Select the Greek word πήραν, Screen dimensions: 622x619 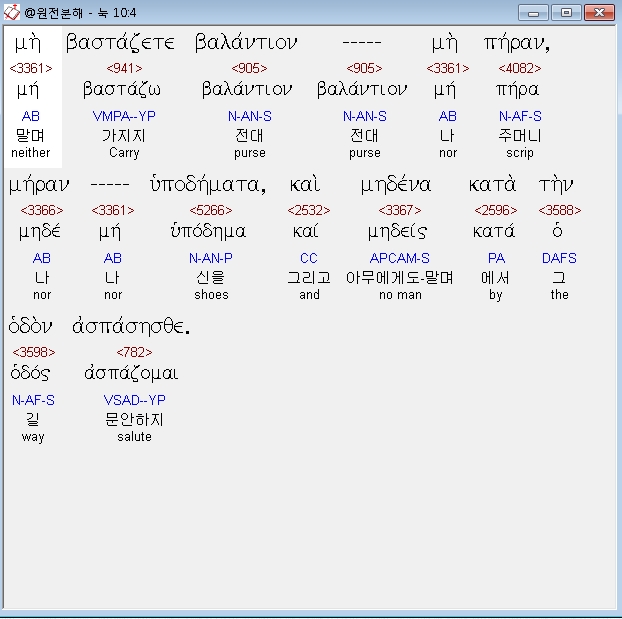point(516,43)
